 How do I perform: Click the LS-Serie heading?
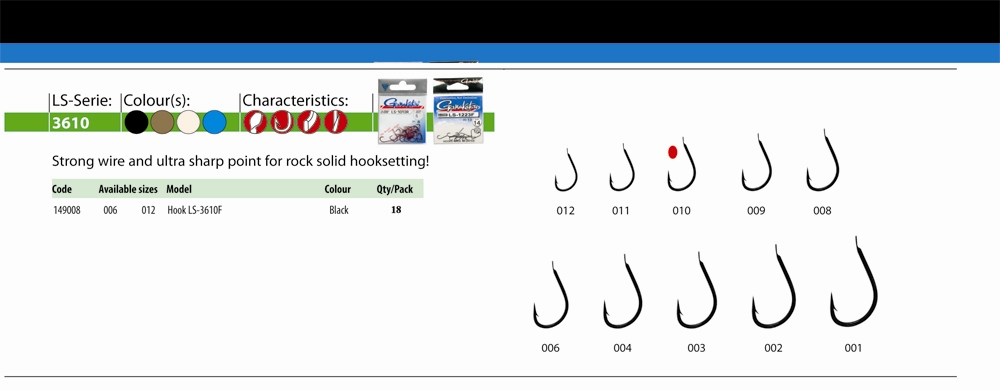point(82,101)
